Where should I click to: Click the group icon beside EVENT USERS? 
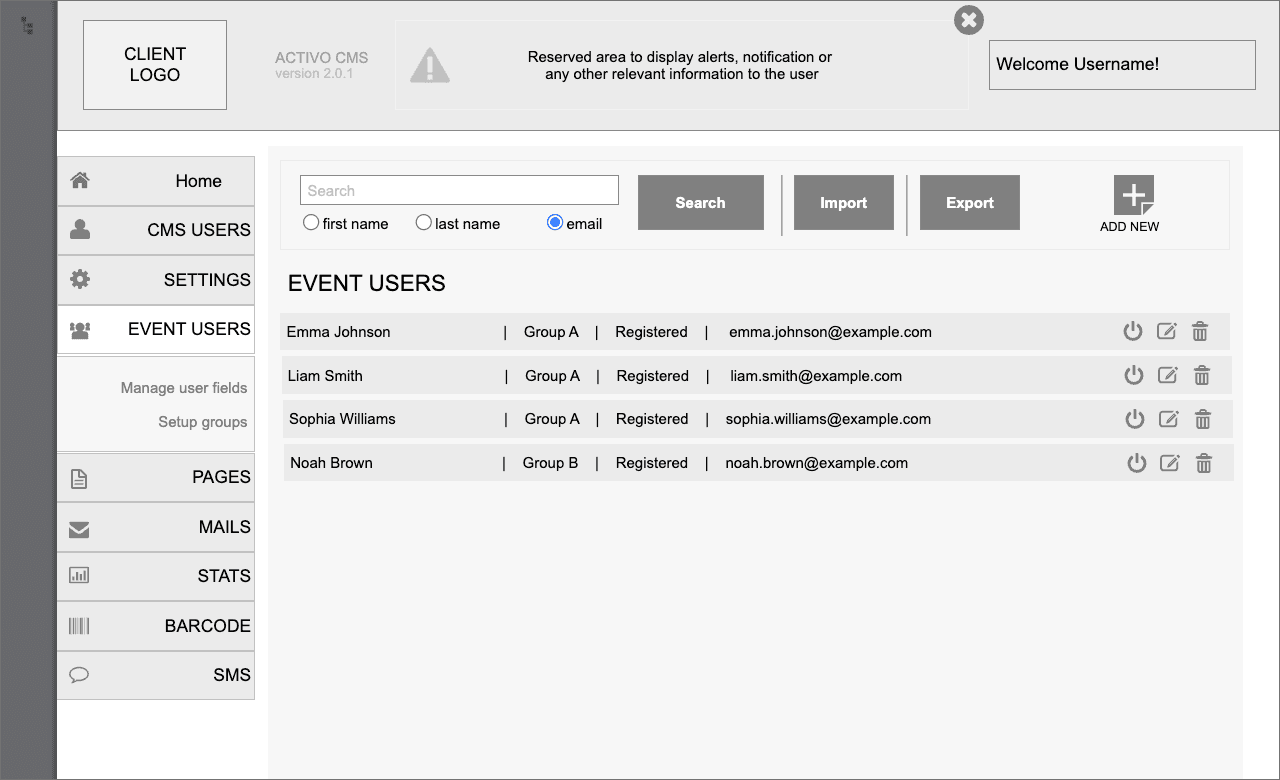[80, 330]
